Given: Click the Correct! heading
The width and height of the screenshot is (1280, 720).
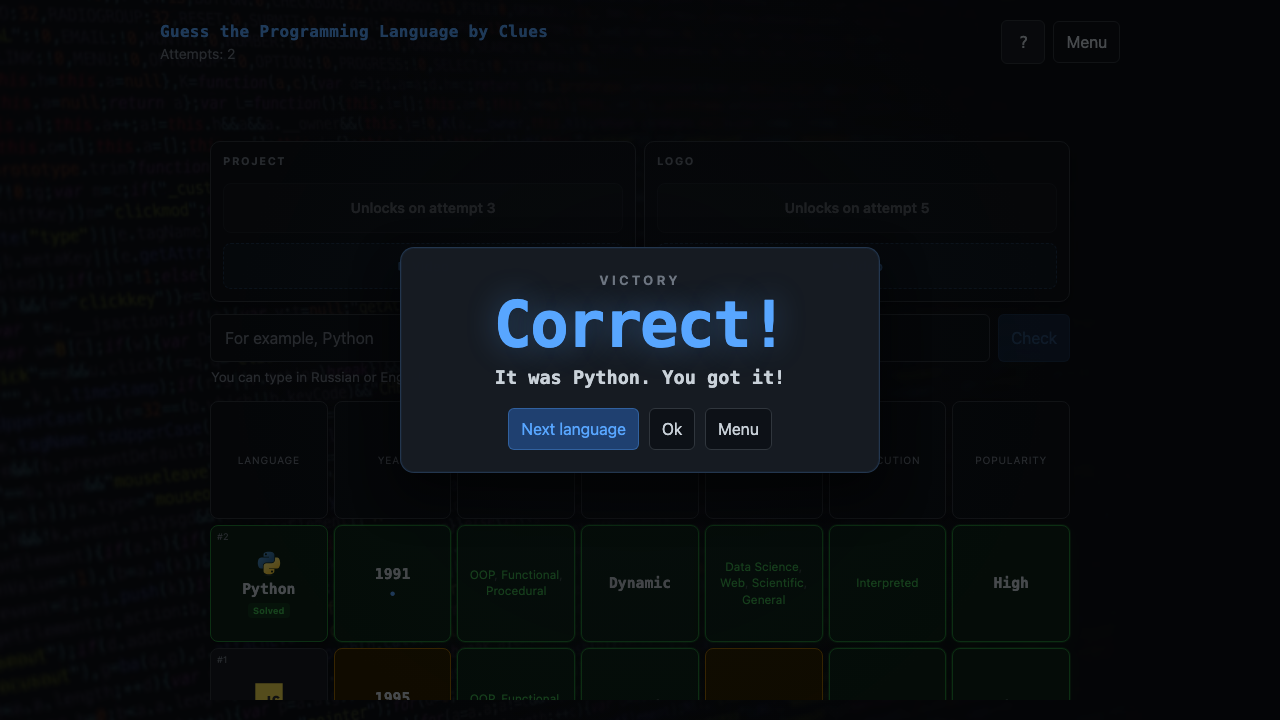Looking at the screenshot, I should [x=640, y=325].
